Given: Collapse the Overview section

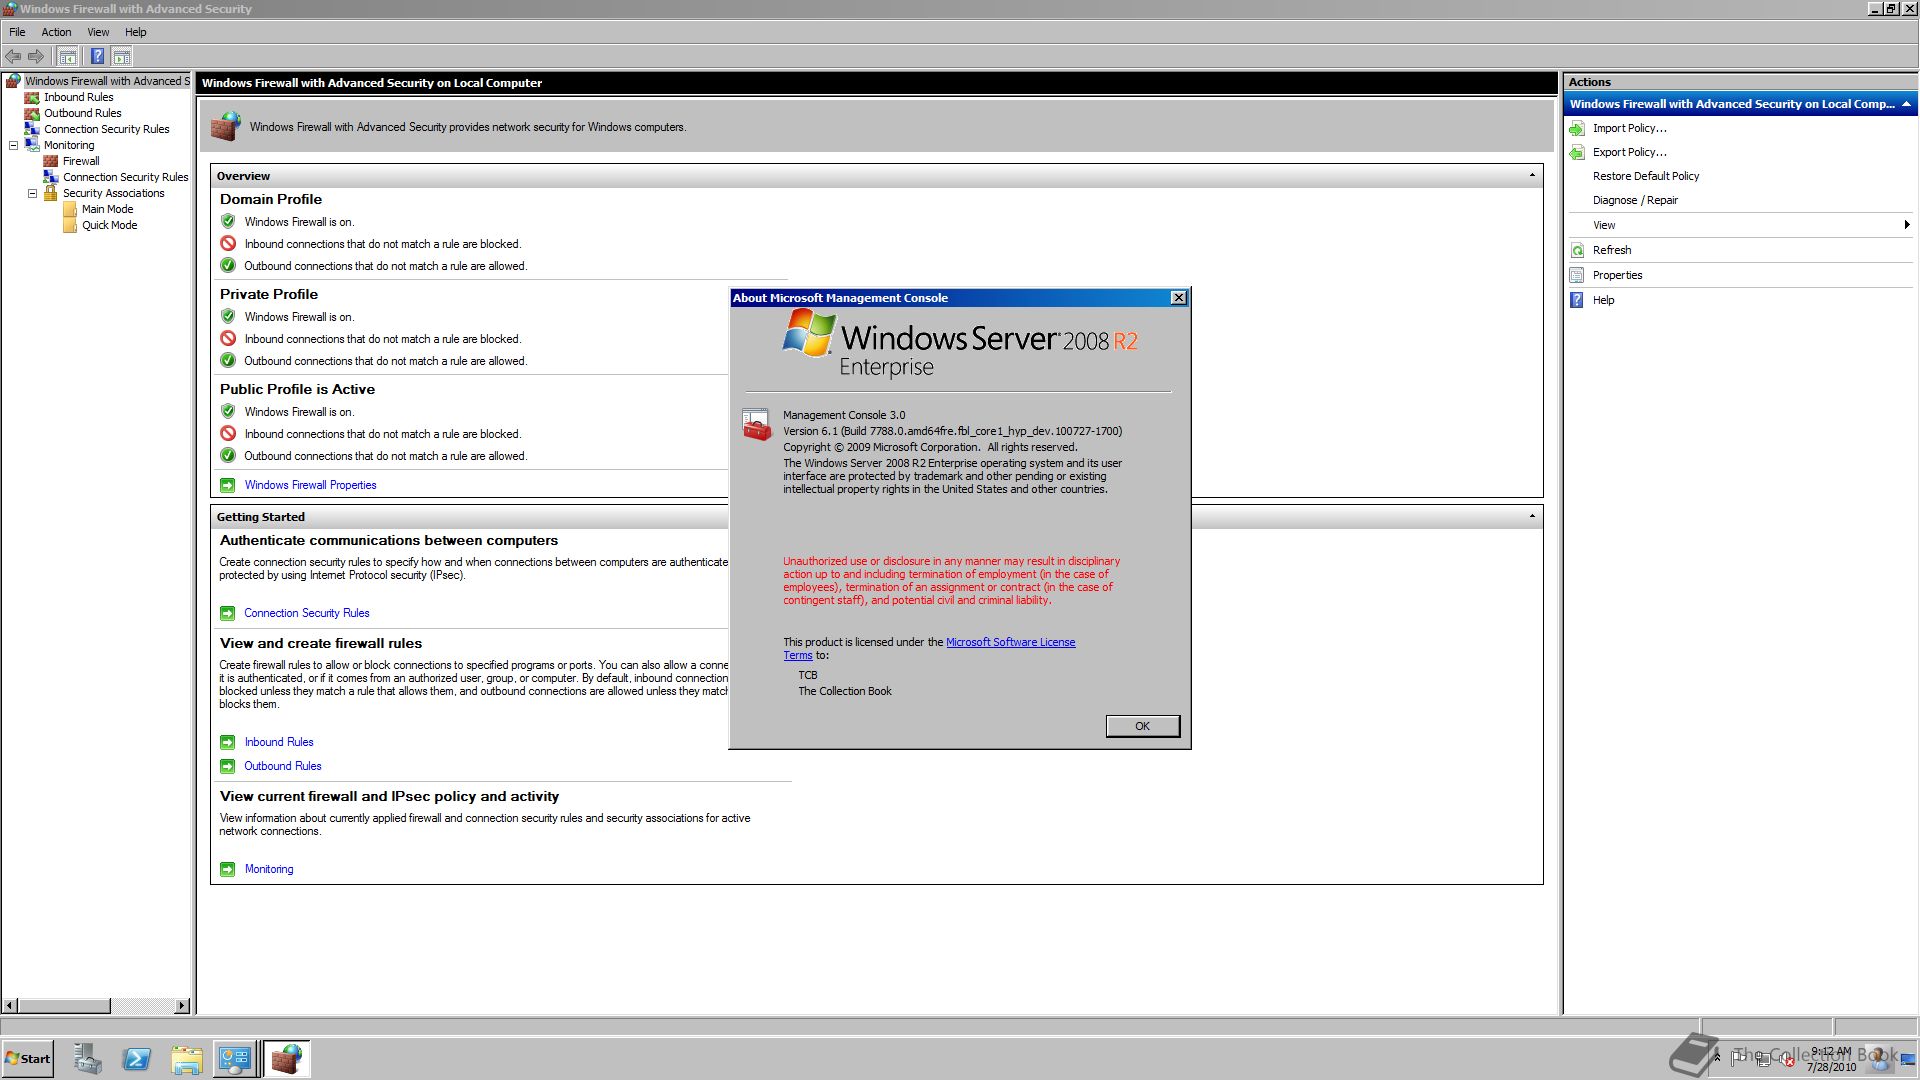Looking at the screenshot, I should [1532, 176].
